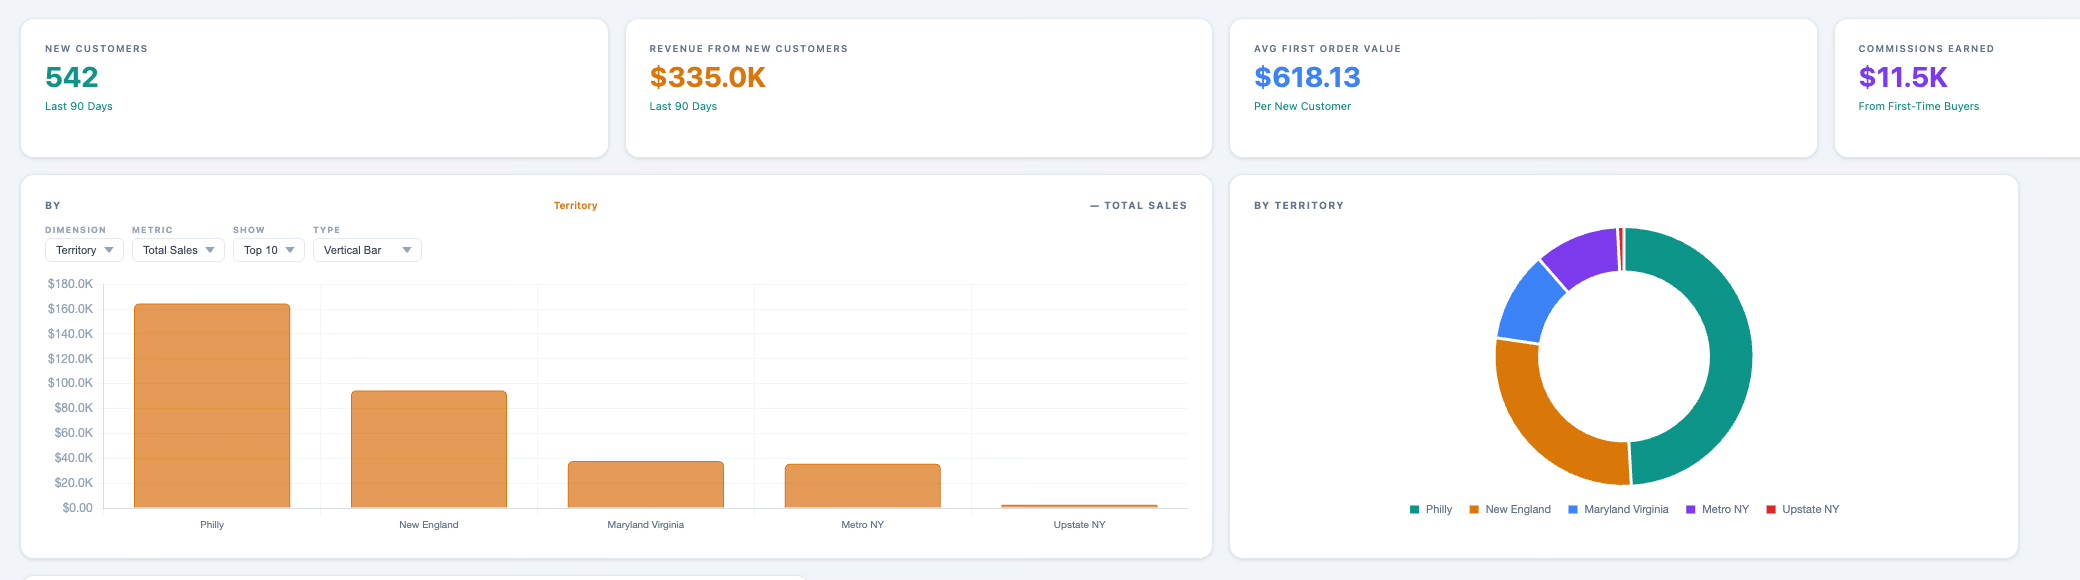Click the Philly bar in the bar chart
Viewport: 2080px width, 580px height.
tap(212, 406)
